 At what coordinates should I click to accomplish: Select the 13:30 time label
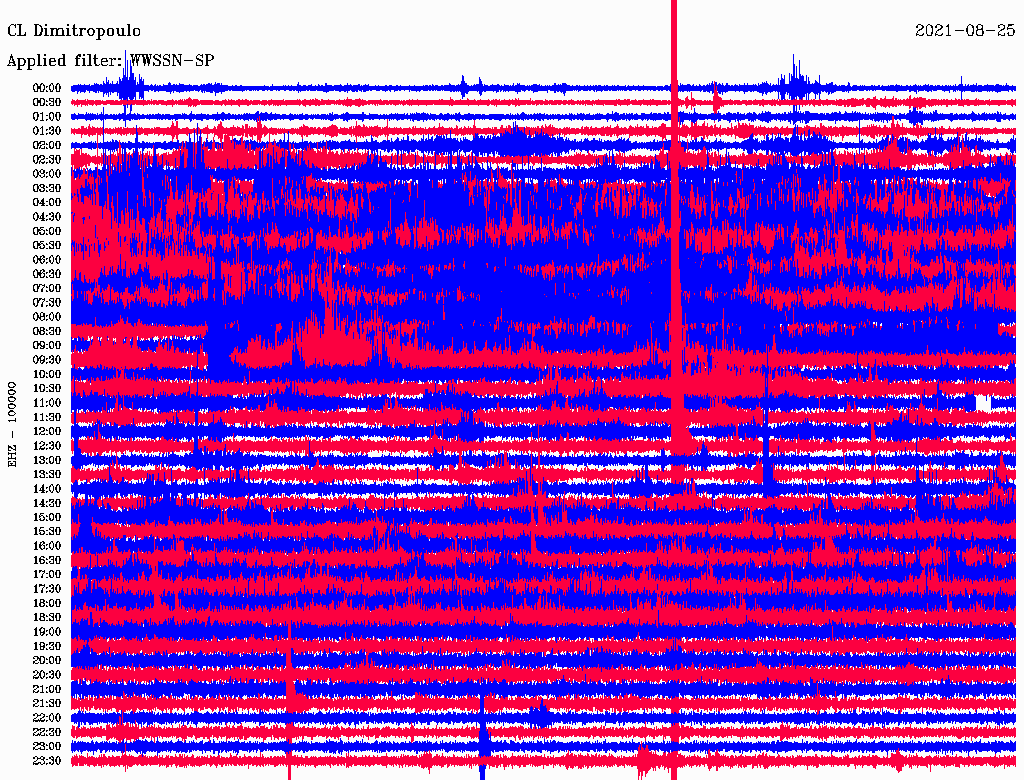(x=47, y=474)
